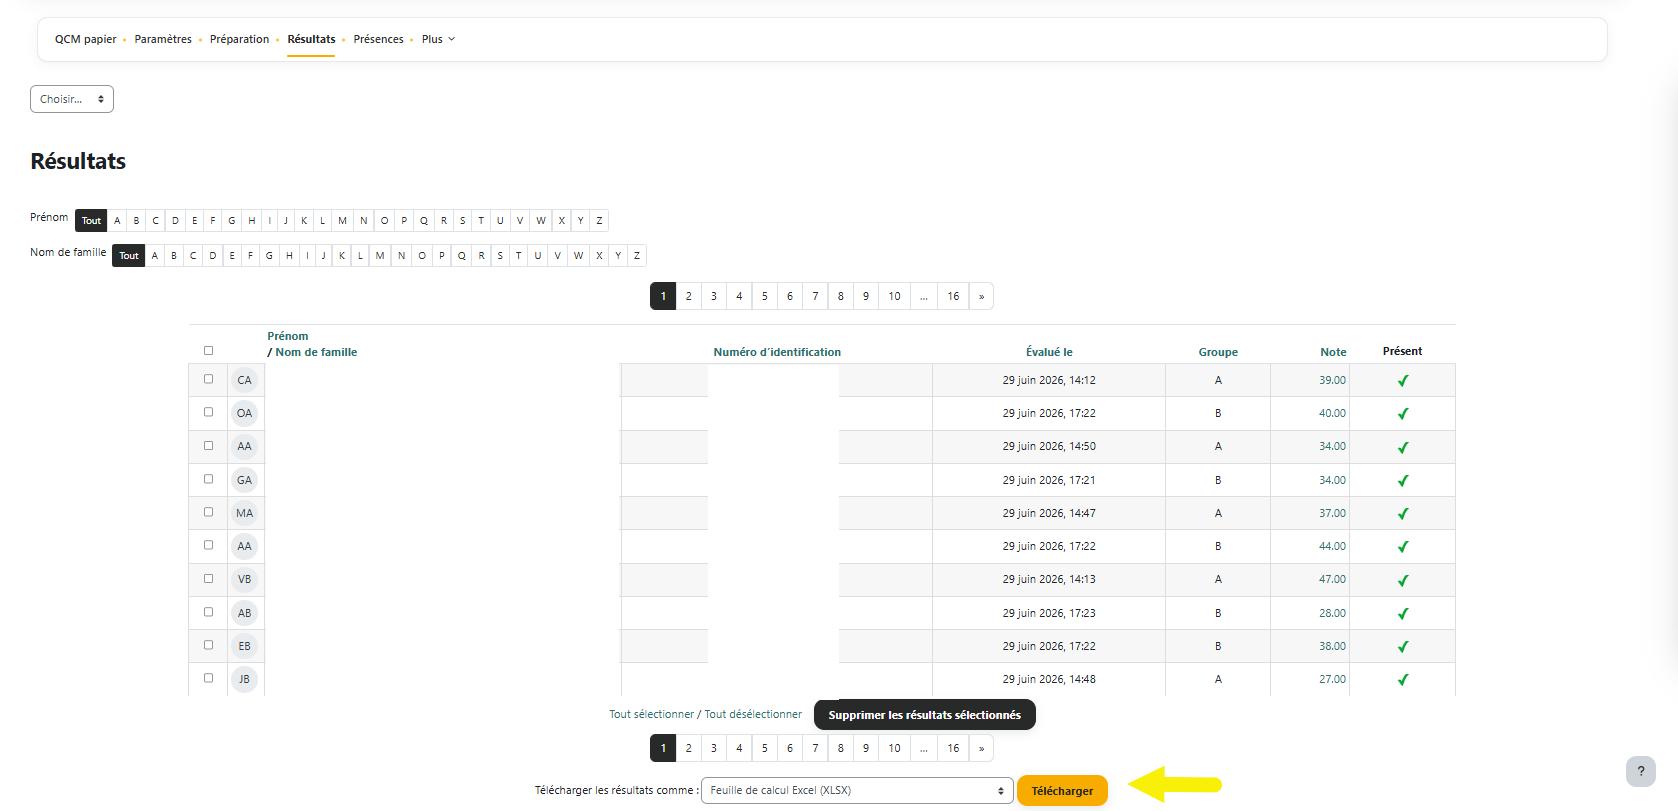Click the CA user avatar initials
The image size is (1678, 811).
coord(244,380)
